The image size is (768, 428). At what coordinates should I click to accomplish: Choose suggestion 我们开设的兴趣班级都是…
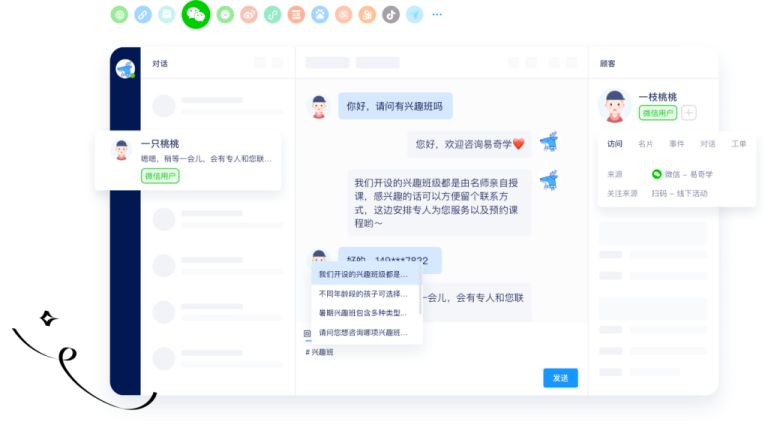tap(365, 274)
